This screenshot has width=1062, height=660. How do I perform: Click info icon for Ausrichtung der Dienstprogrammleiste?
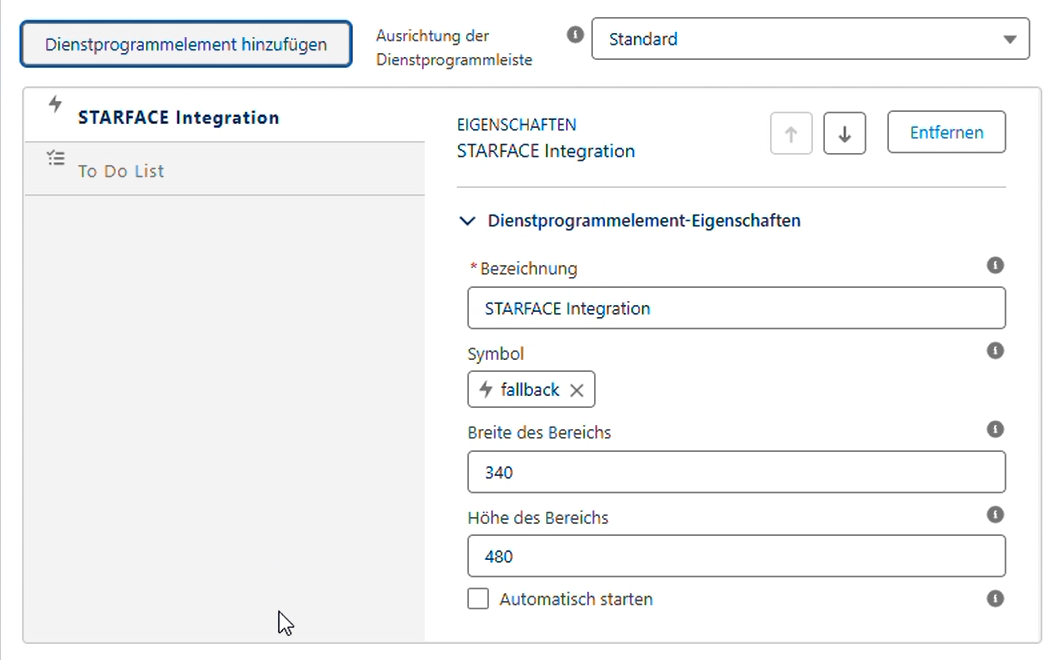[x=575, y=34]
